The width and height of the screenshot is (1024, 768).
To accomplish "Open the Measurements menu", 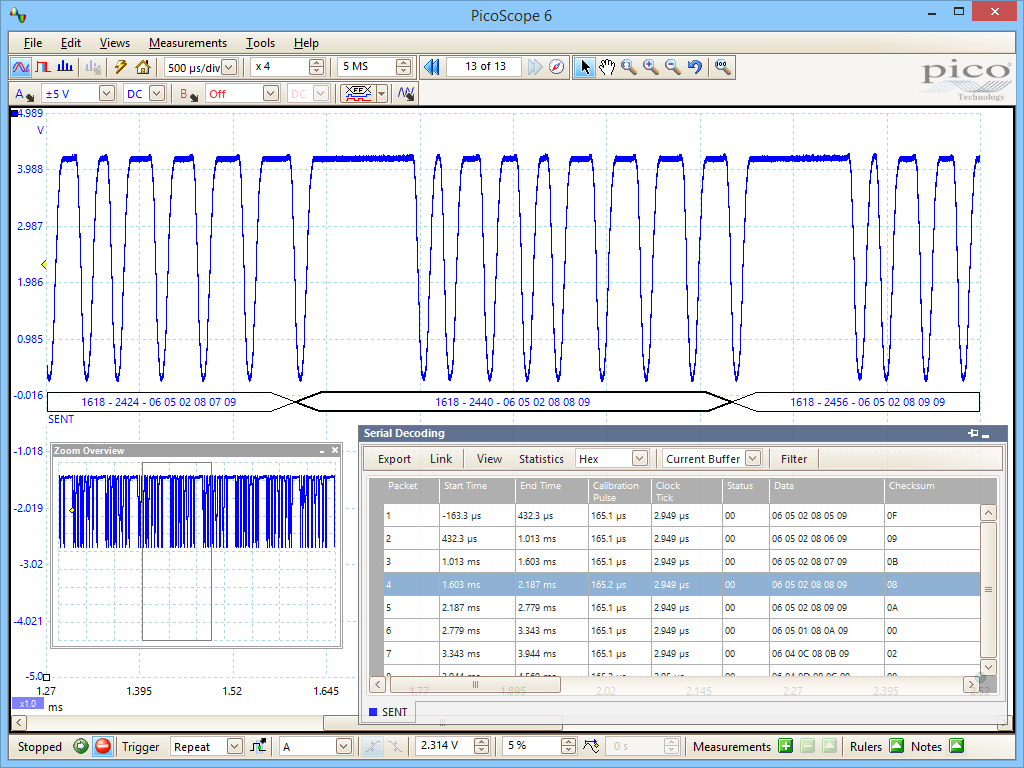I will pyautogui.click(x=188, y=43).
